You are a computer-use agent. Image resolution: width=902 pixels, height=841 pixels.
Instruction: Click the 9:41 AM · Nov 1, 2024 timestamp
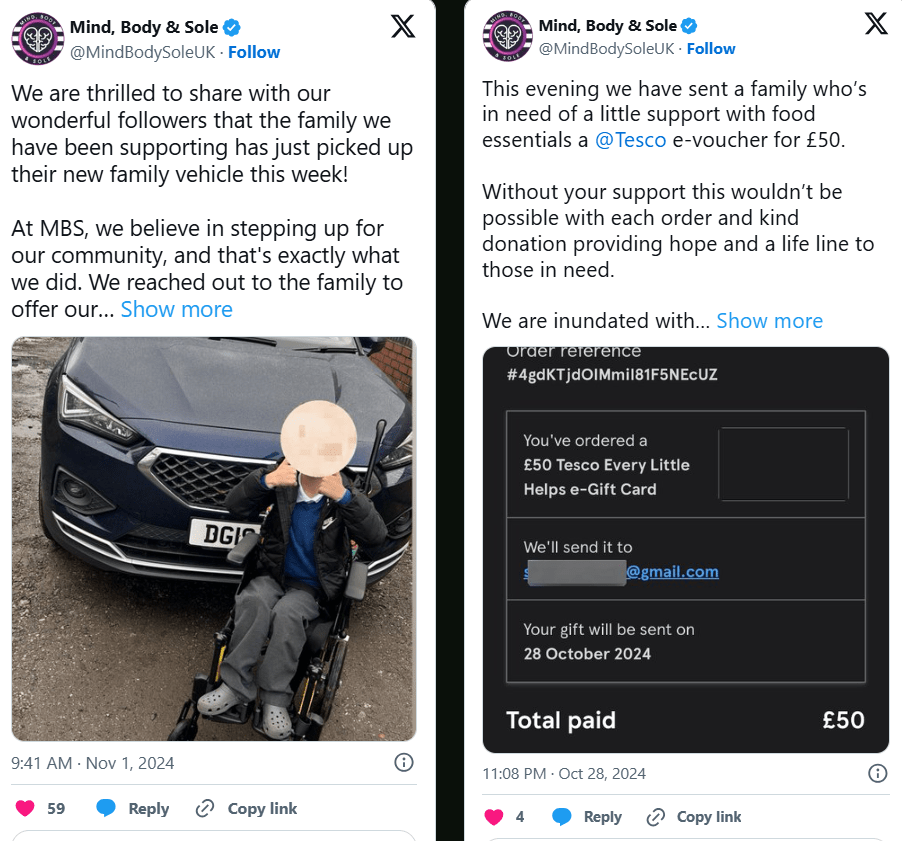pos(92,763)
